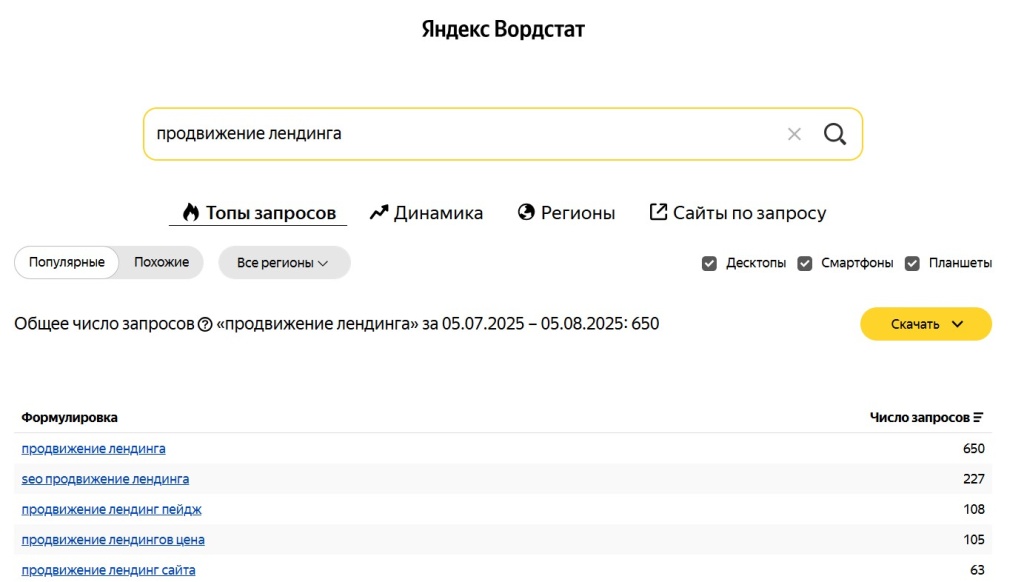Sort by 'Число запросов' sort icon
The width and height of the screenshot is (1024, 582).
click(x=978, y=417)
